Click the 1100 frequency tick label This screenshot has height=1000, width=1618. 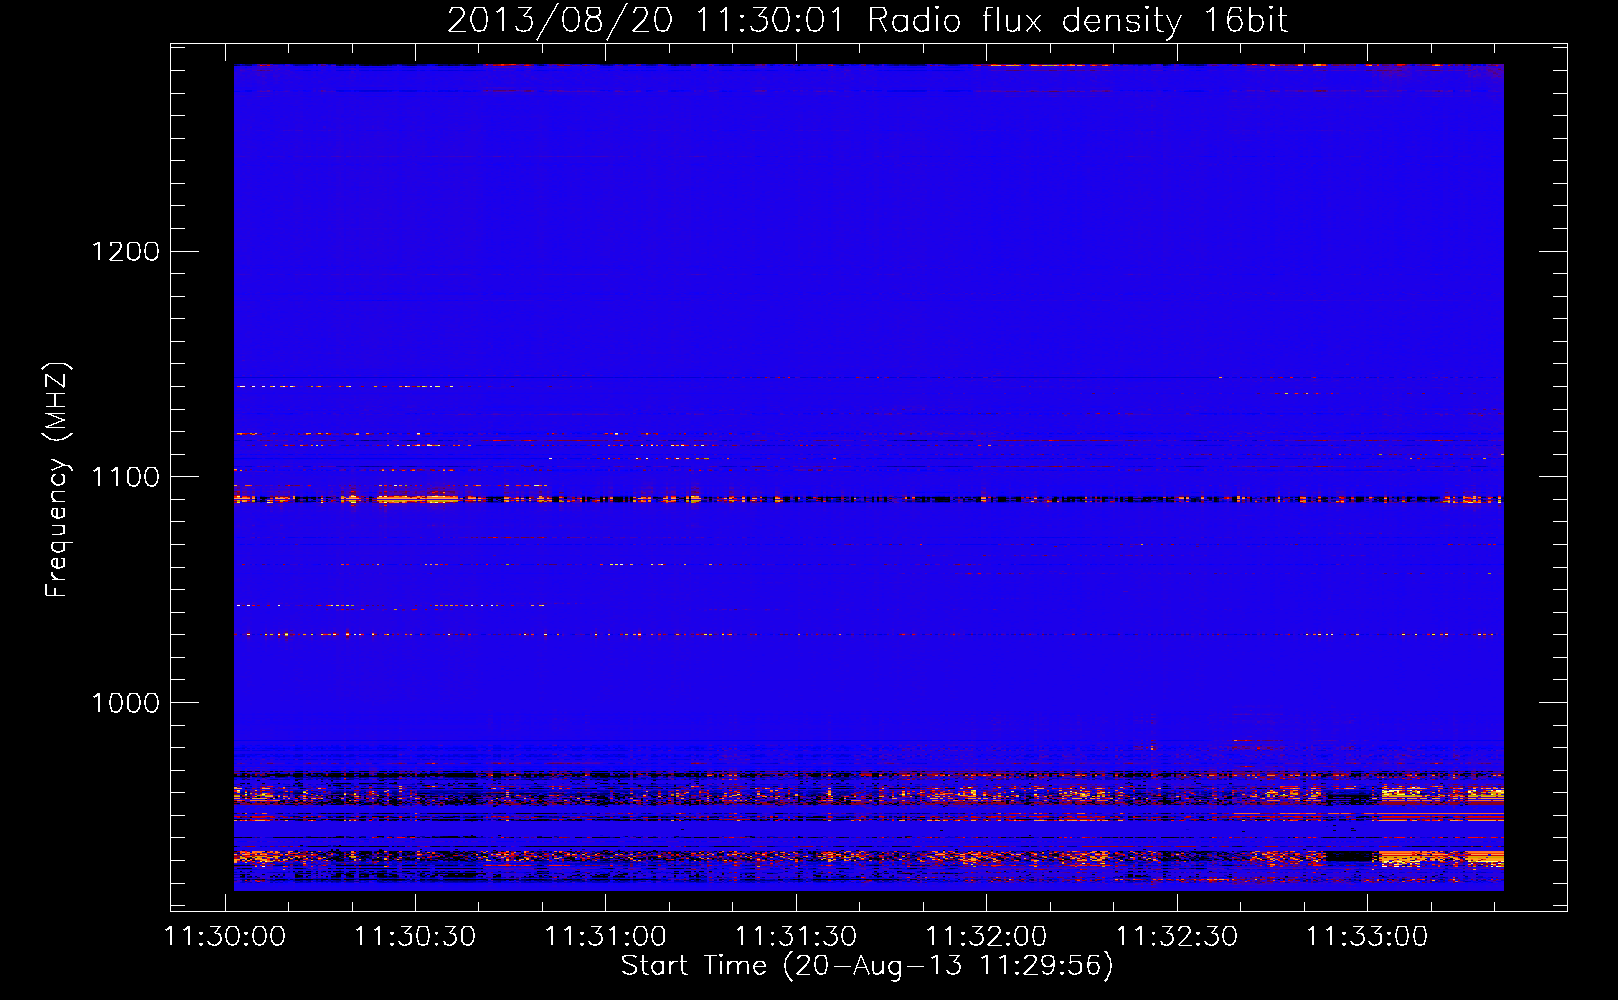coord(126,477)
